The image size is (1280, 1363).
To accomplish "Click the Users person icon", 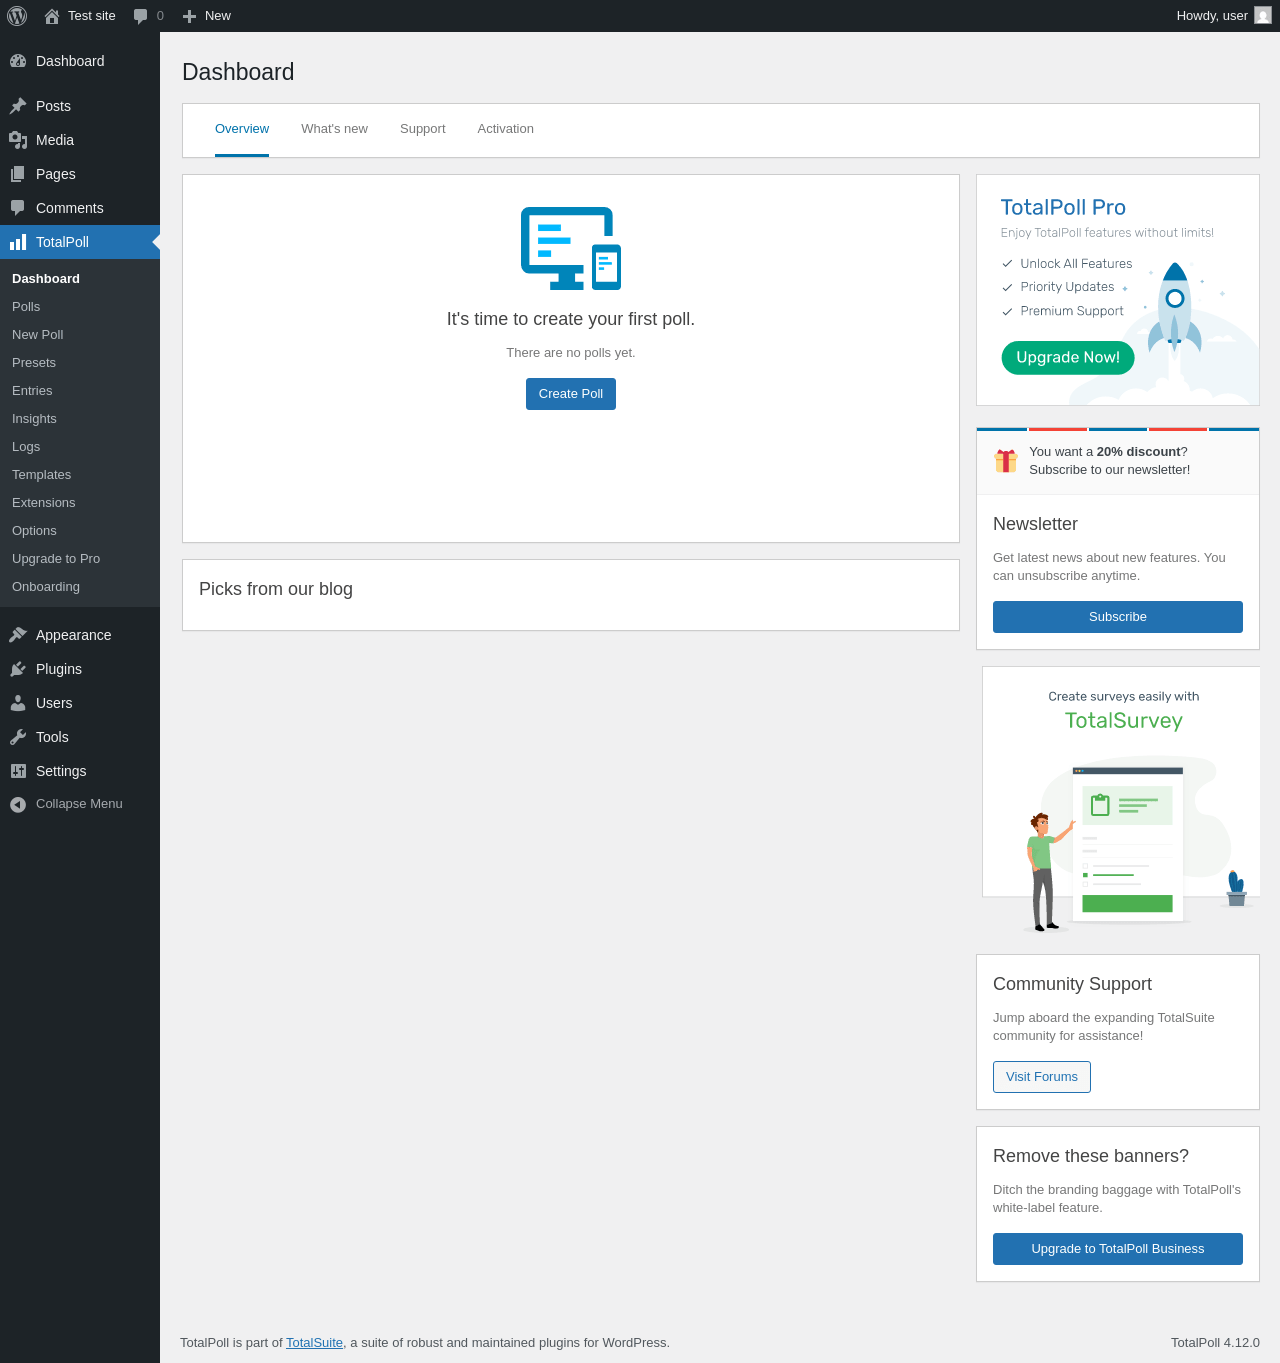I will tap(18, 703).
